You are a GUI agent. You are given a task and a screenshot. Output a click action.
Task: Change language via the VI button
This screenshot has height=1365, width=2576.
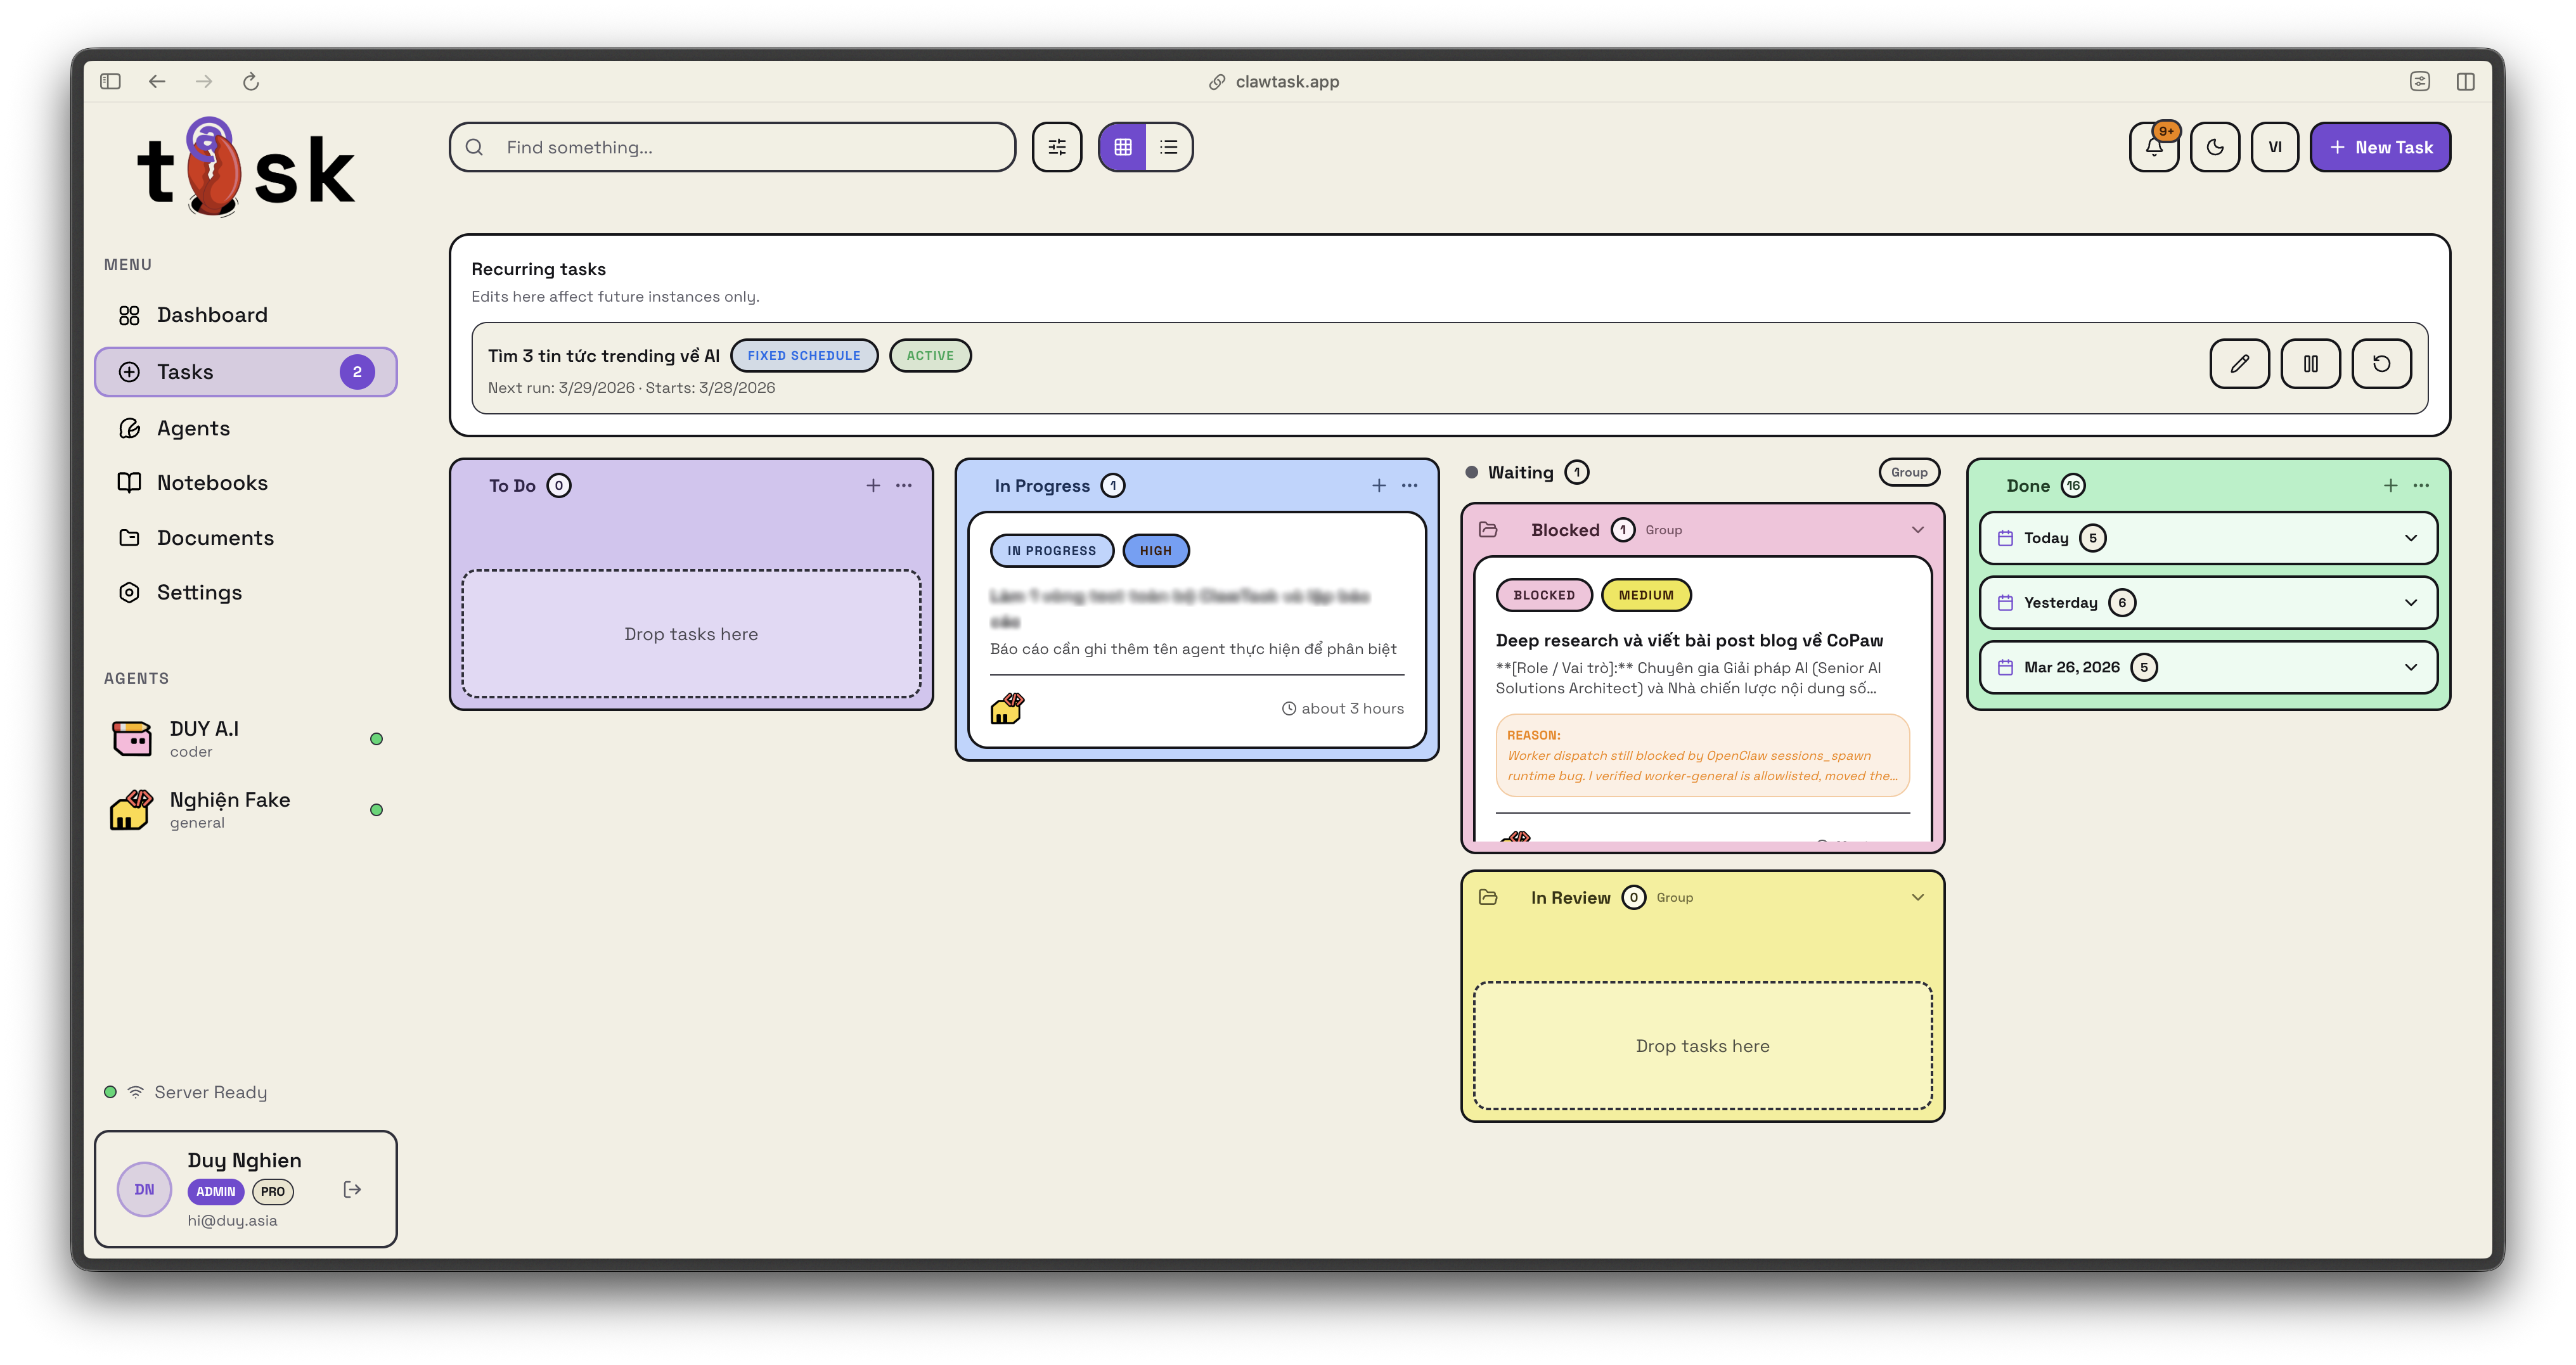[x=2274, y=147]
